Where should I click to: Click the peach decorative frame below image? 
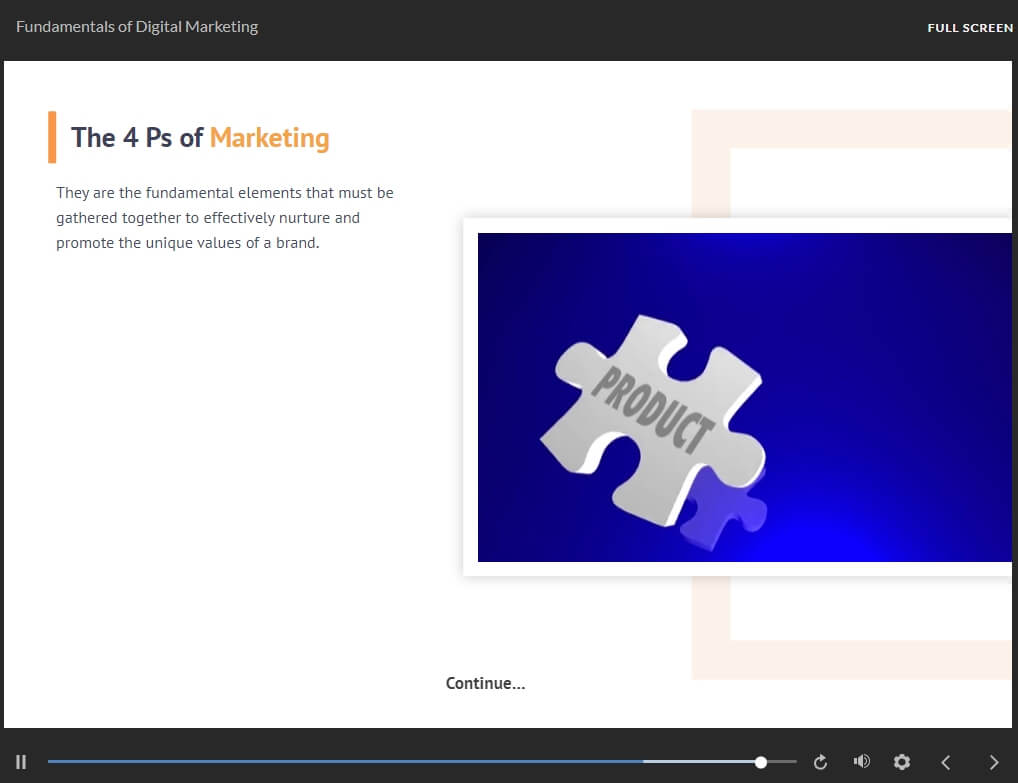(x=850, y=660)
